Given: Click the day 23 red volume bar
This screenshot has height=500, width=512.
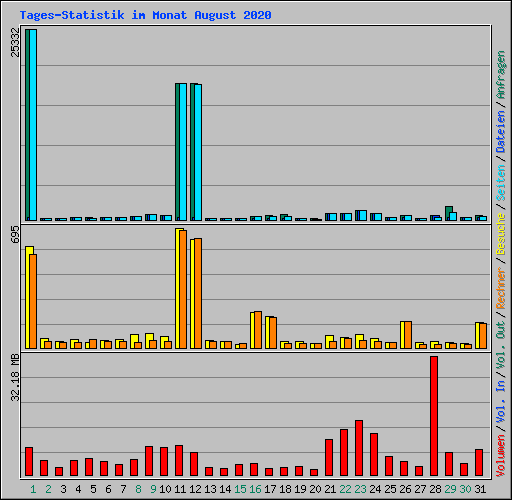Looking at the screenshot, I should click(x=359, y=448).
